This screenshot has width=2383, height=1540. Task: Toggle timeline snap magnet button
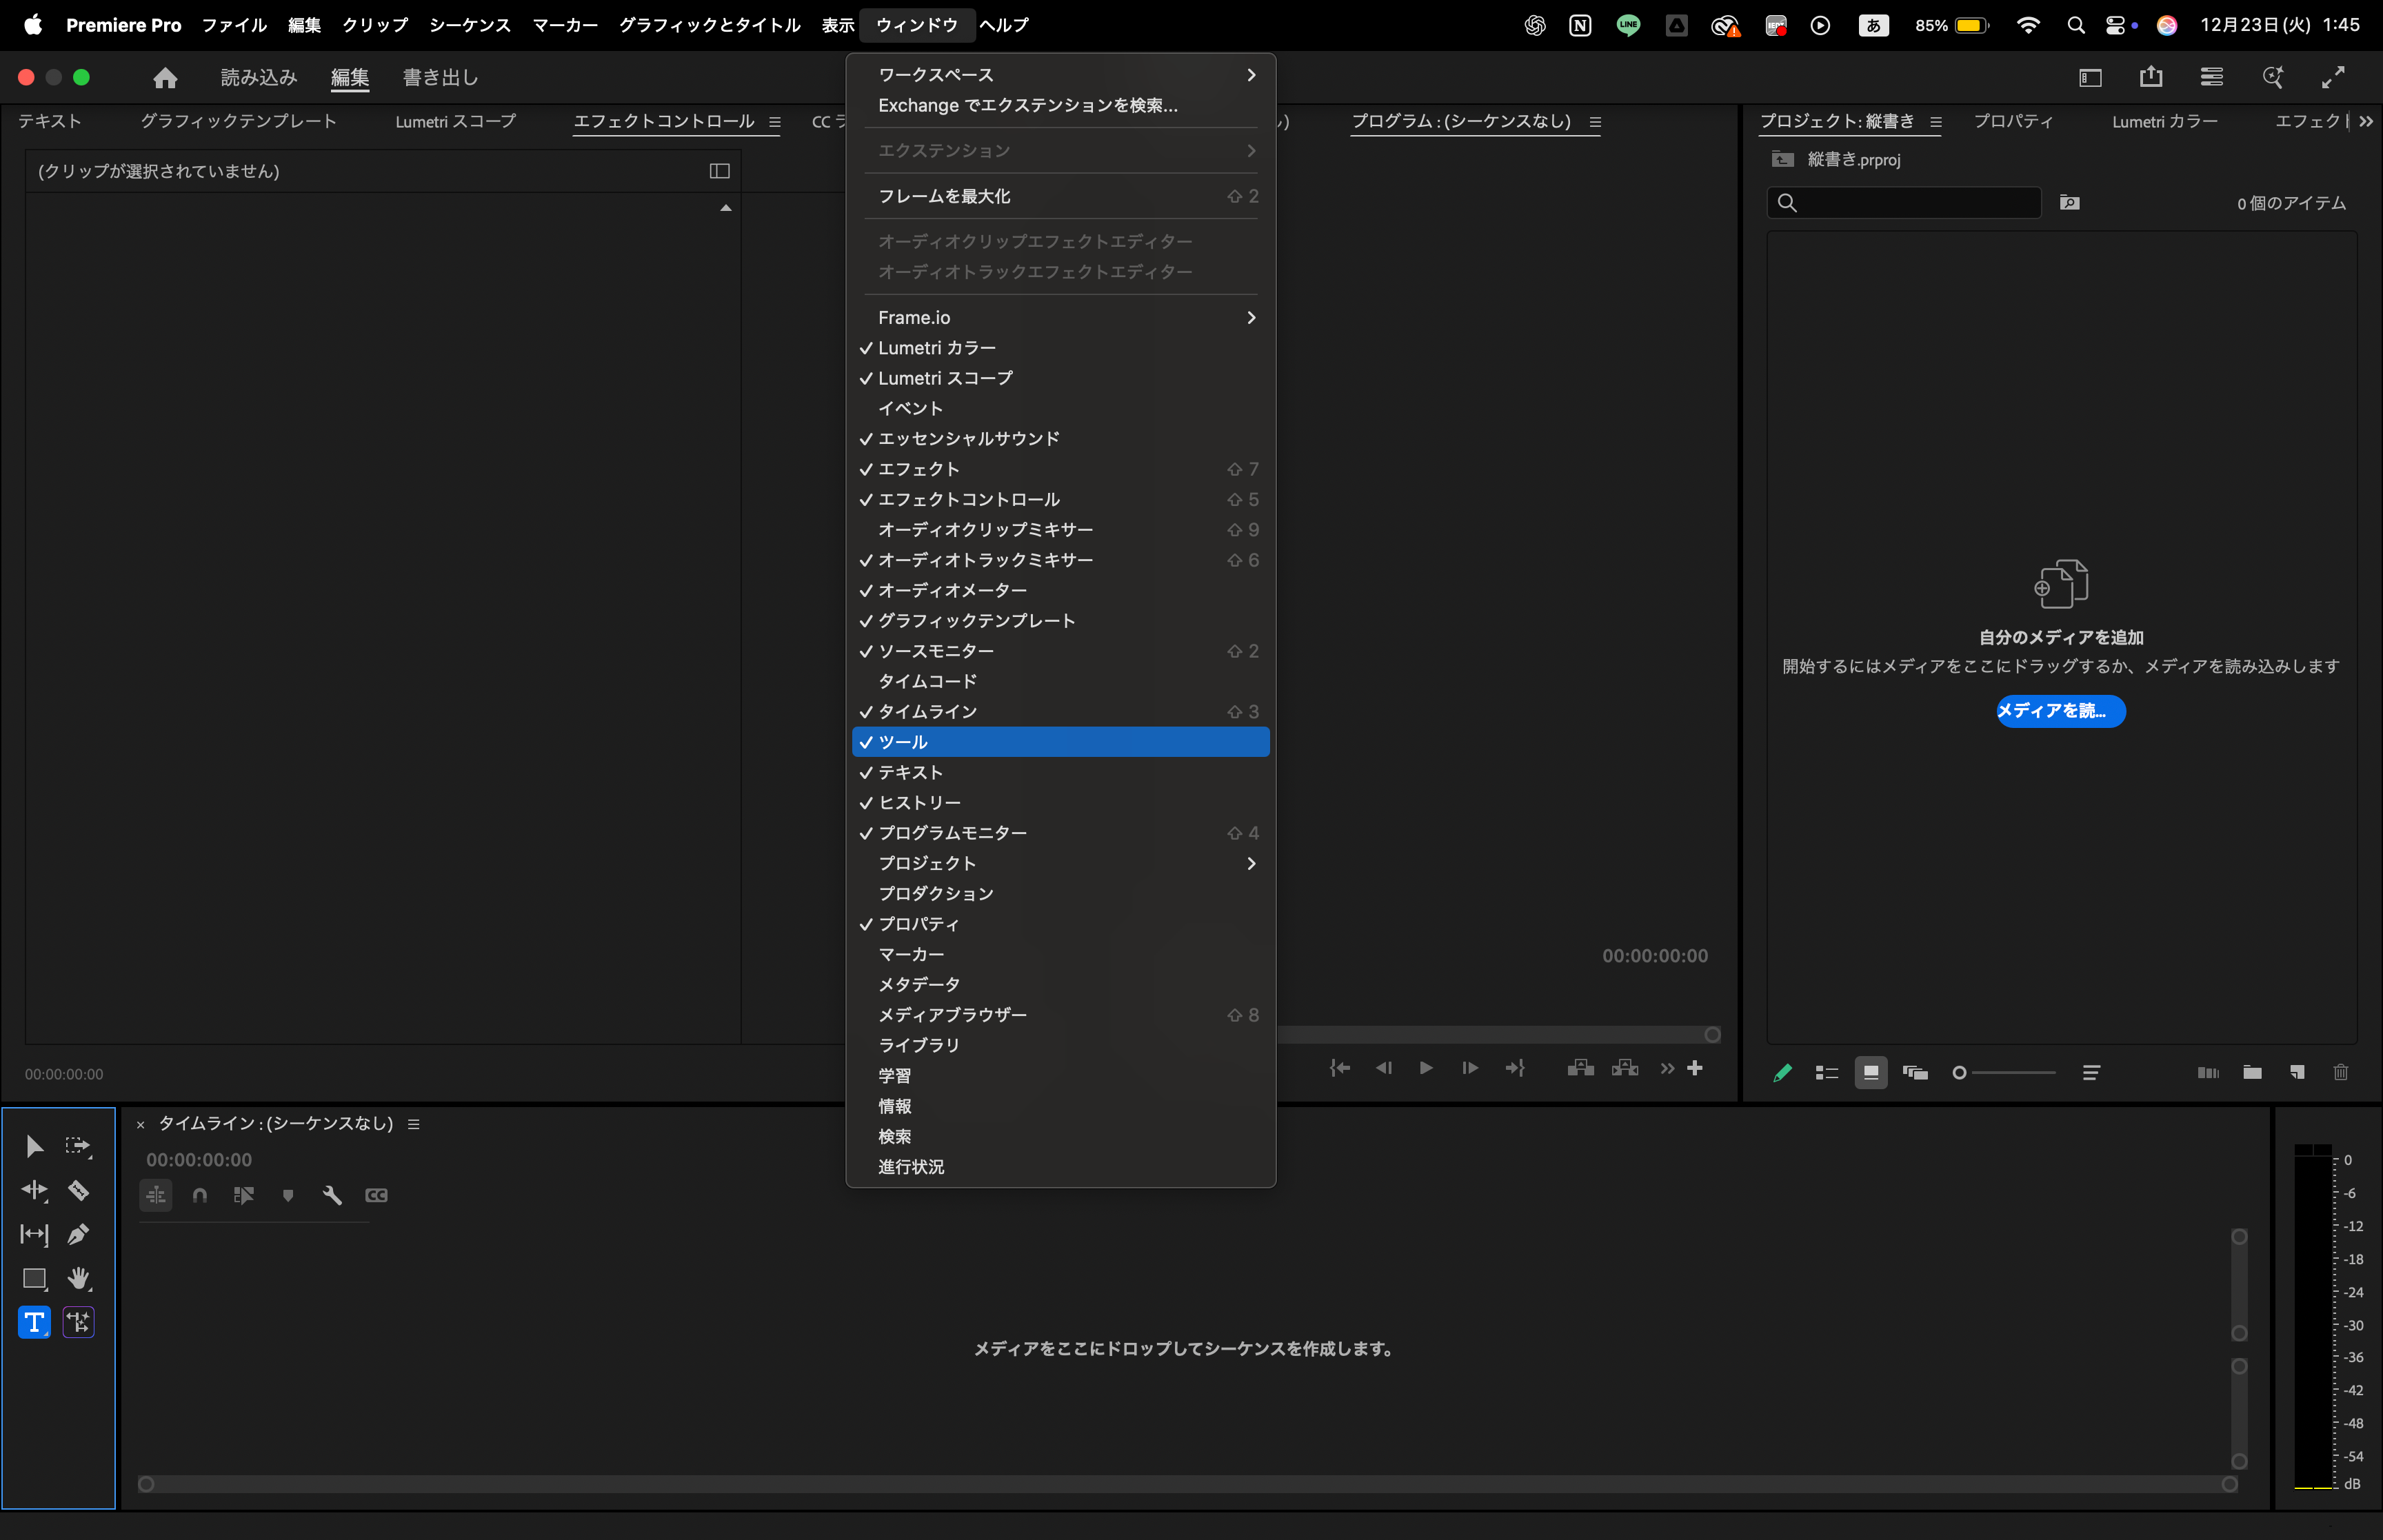200,1195
